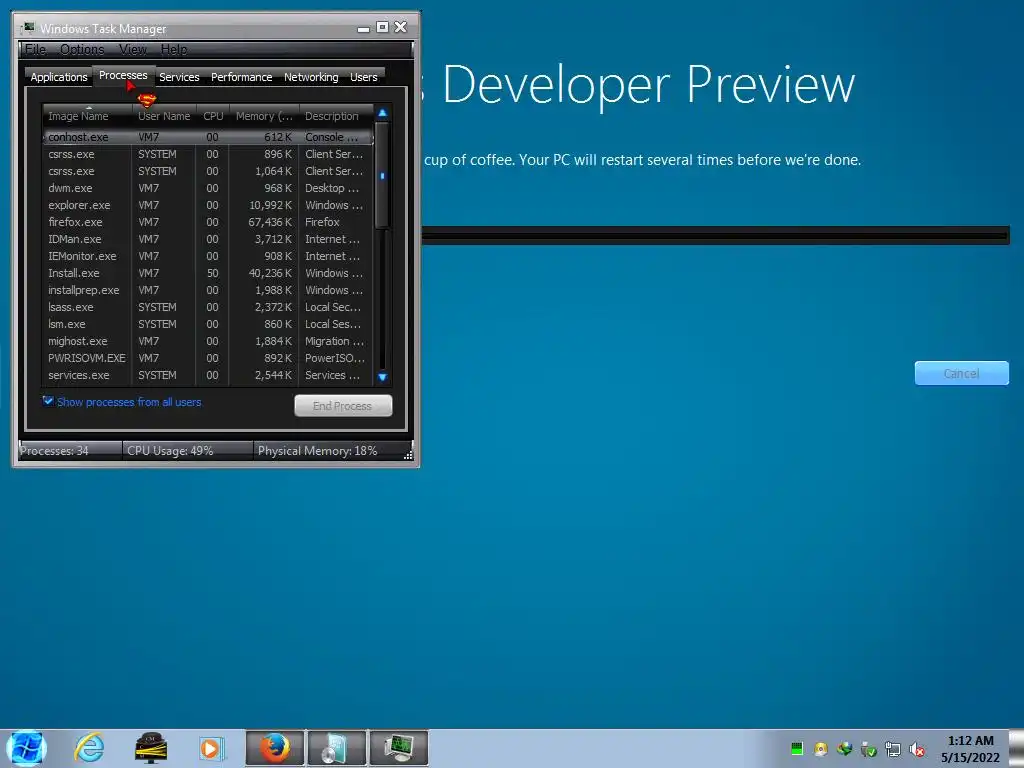
Task: Launch Windows Media Player from the taskbar
Action: (x=211, y=748)
